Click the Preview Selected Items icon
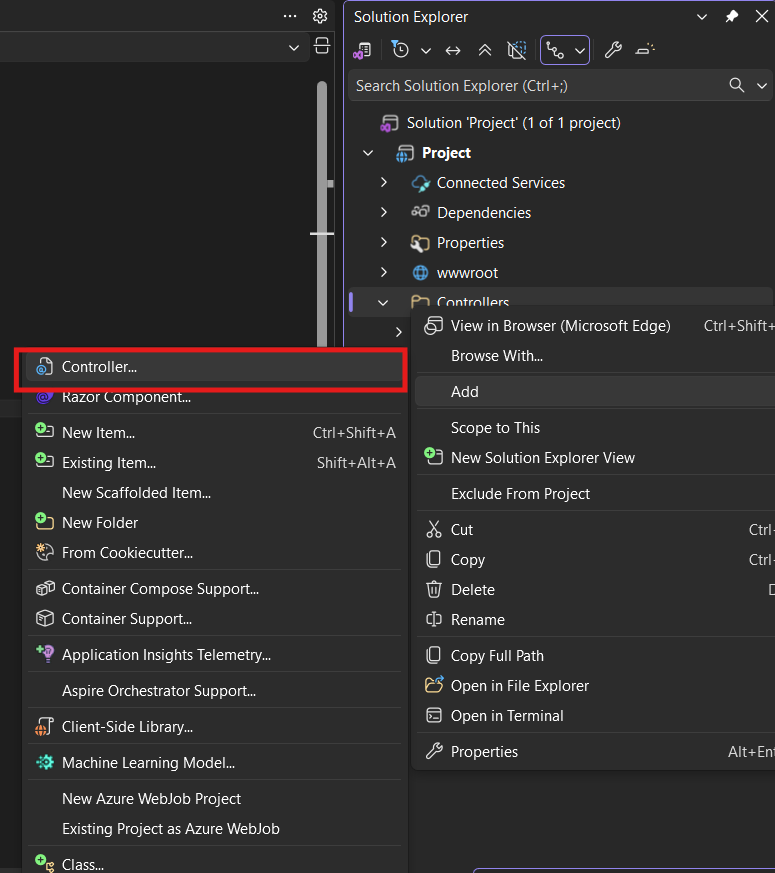This screenshot has height=873, width=775. click(645, 50)
